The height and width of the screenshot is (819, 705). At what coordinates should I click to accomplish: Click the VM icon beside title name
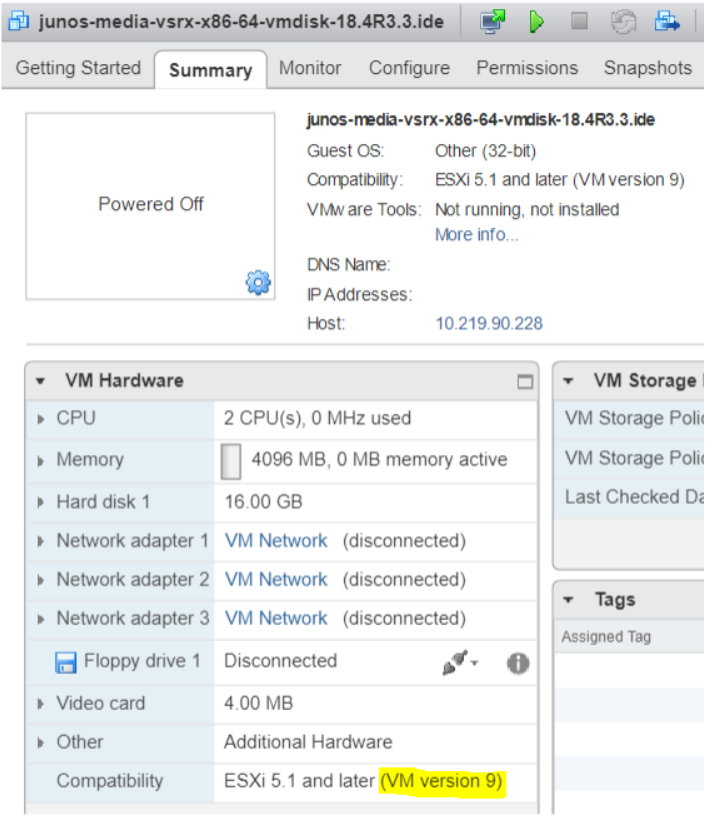click(x=18, y=21)
